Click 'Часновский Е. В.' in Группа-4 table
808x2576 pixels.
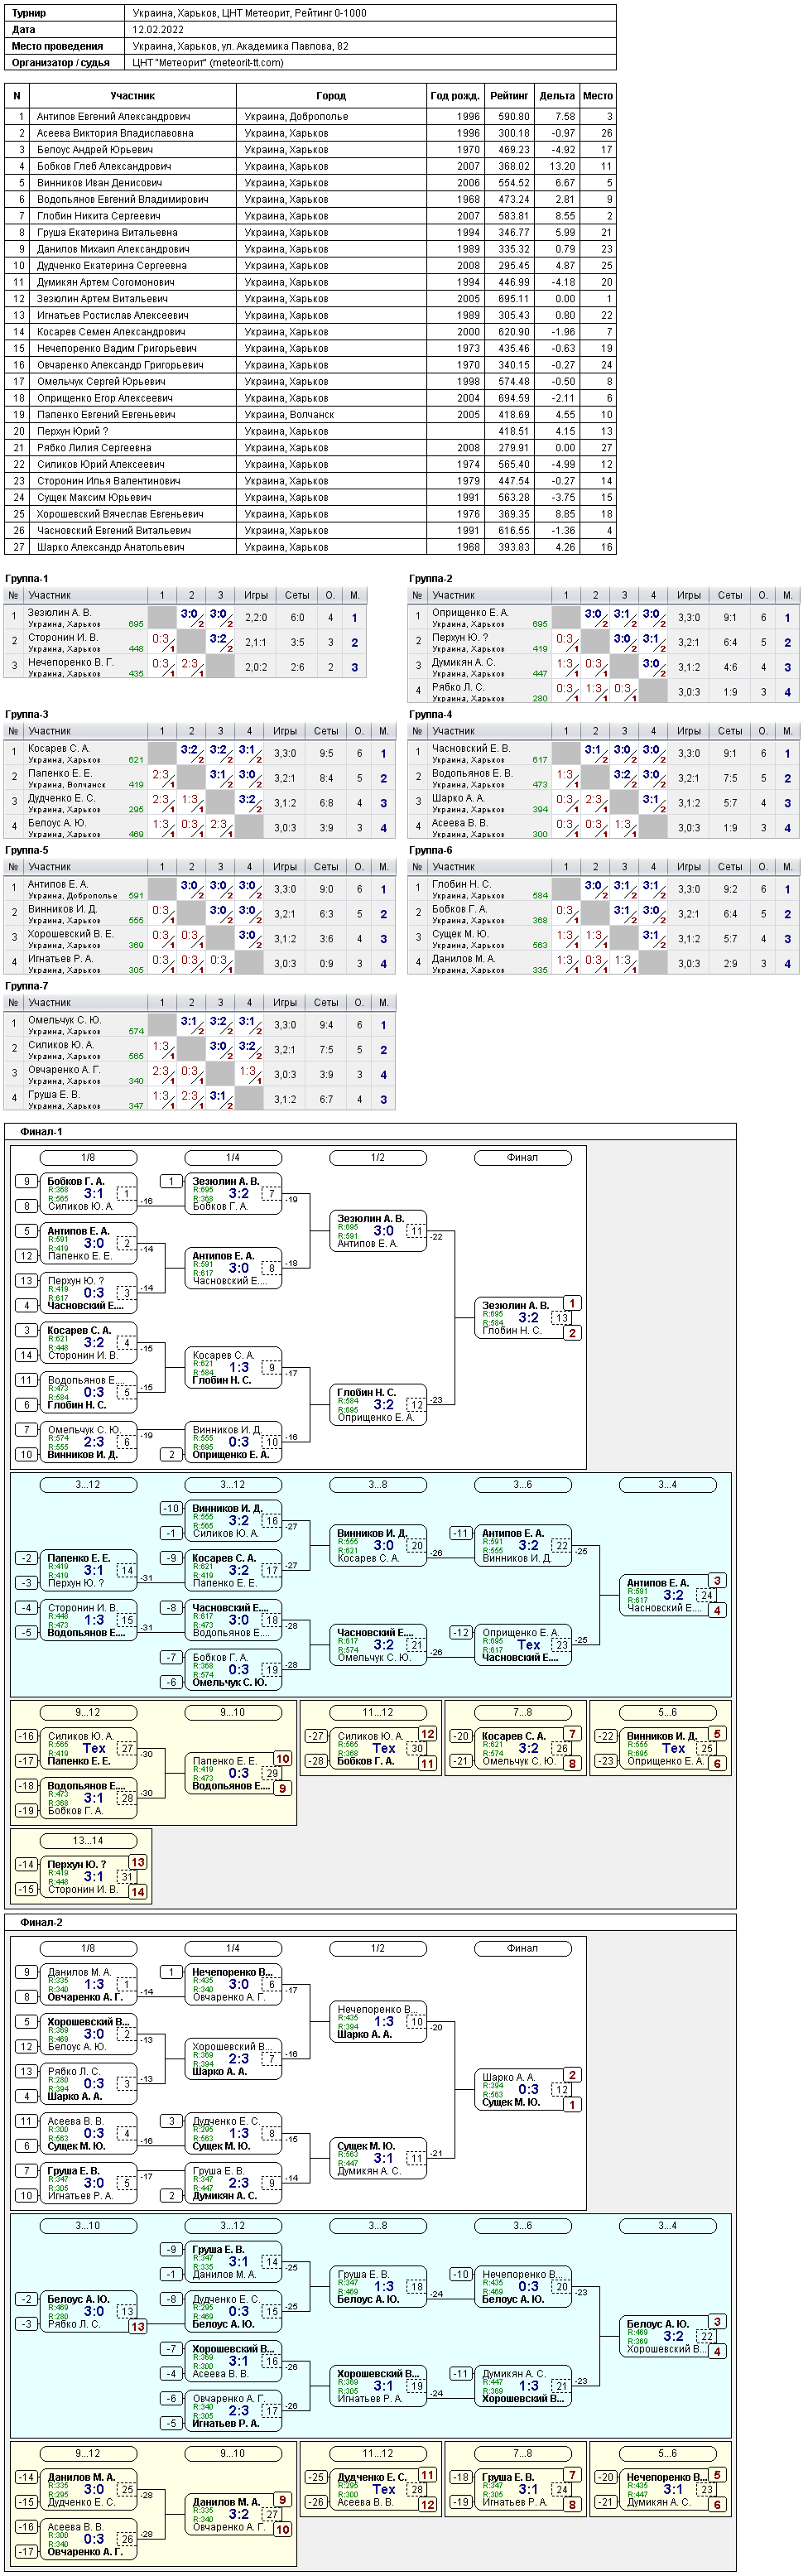click(x=470, y=748)
